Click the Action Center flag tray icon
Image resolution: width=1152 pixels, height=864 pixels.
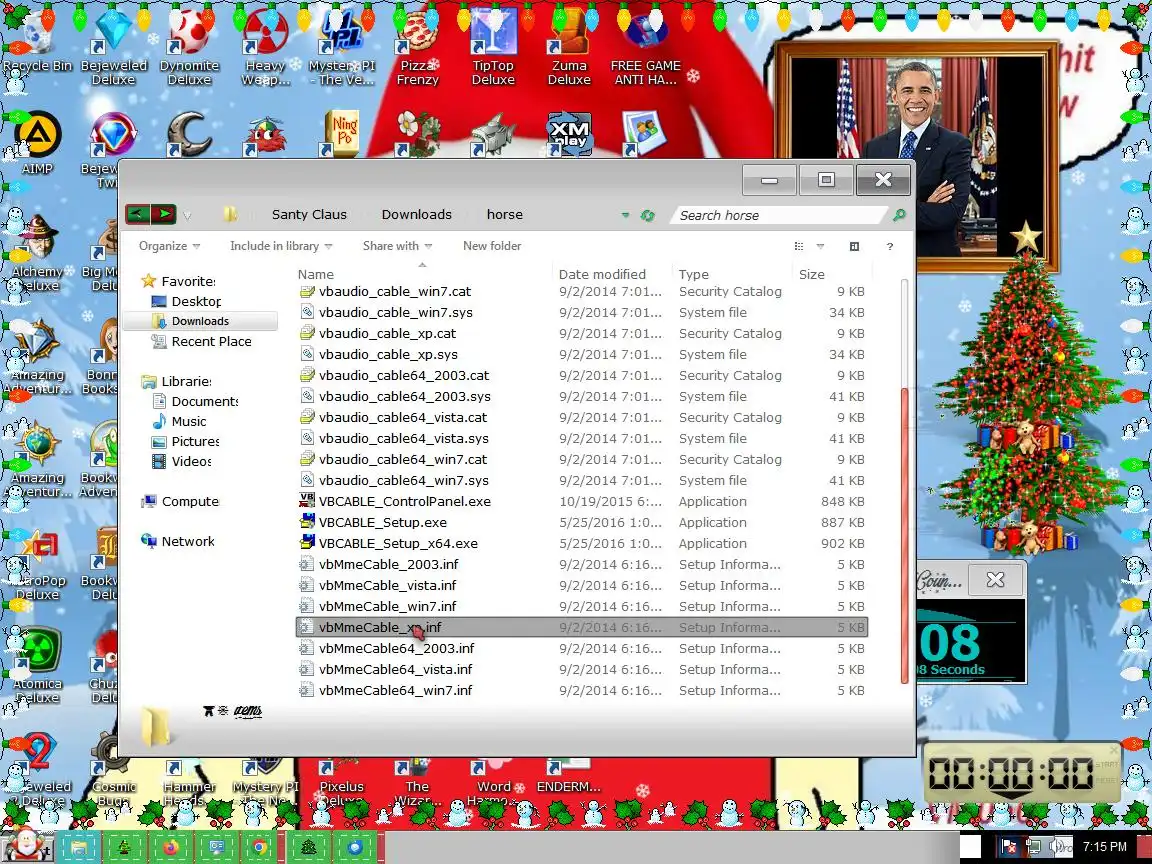coord(1010,847)
